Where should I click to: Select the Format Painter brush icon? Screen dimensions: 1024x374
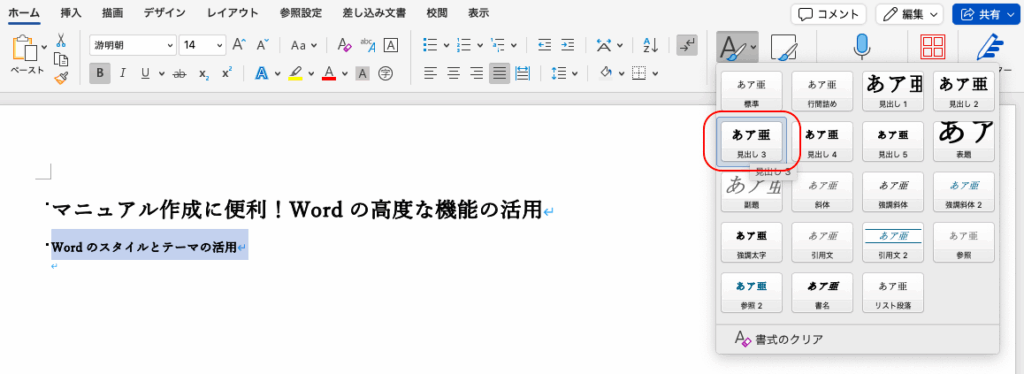[x=61, y=79]
